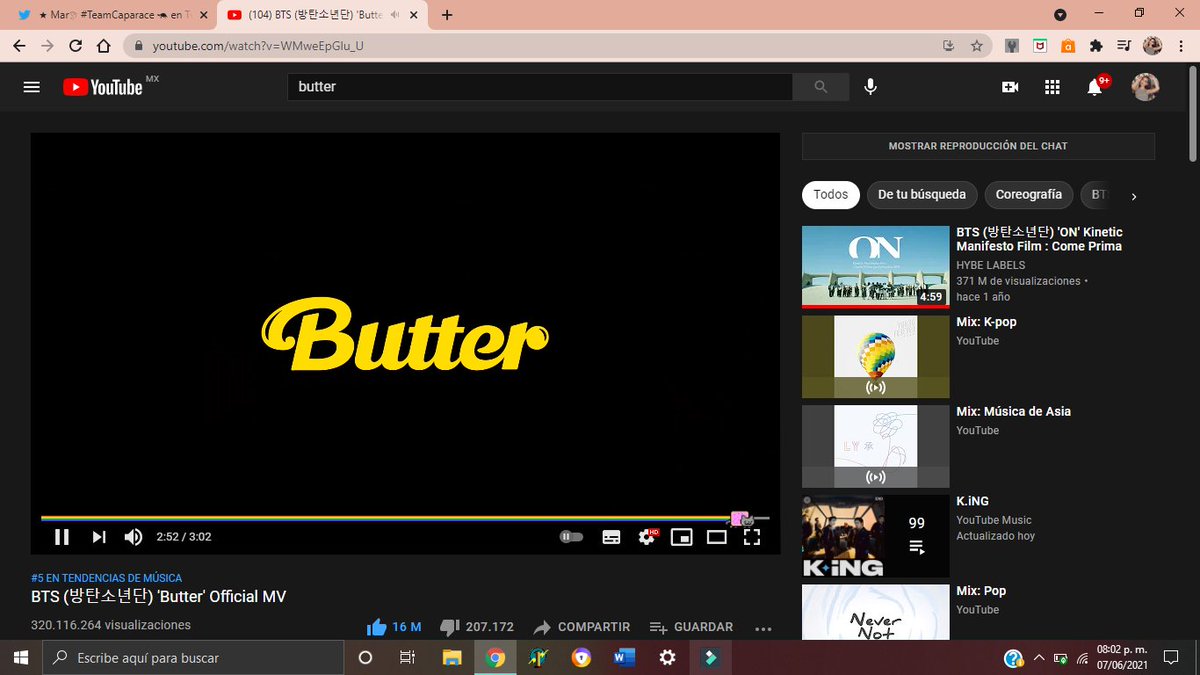This screenshot has height=675, width=1200.
Task: Open Task View in the taskbar
Action: pyautogui.click(x=407, y=657)
